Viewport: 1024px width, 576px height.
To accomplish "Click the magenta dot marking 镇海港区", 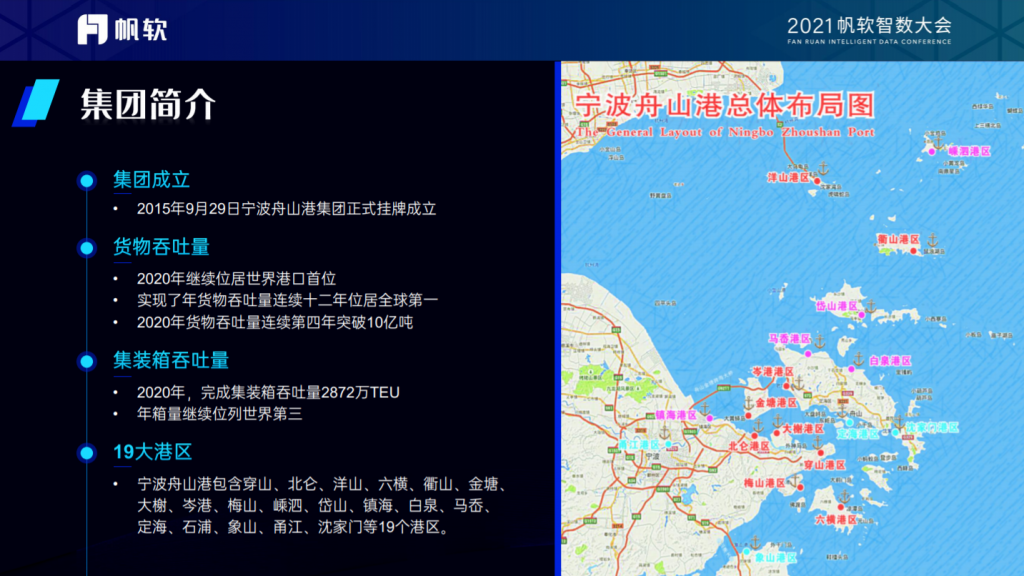I will pyautogui.click(x=710, y=416).
